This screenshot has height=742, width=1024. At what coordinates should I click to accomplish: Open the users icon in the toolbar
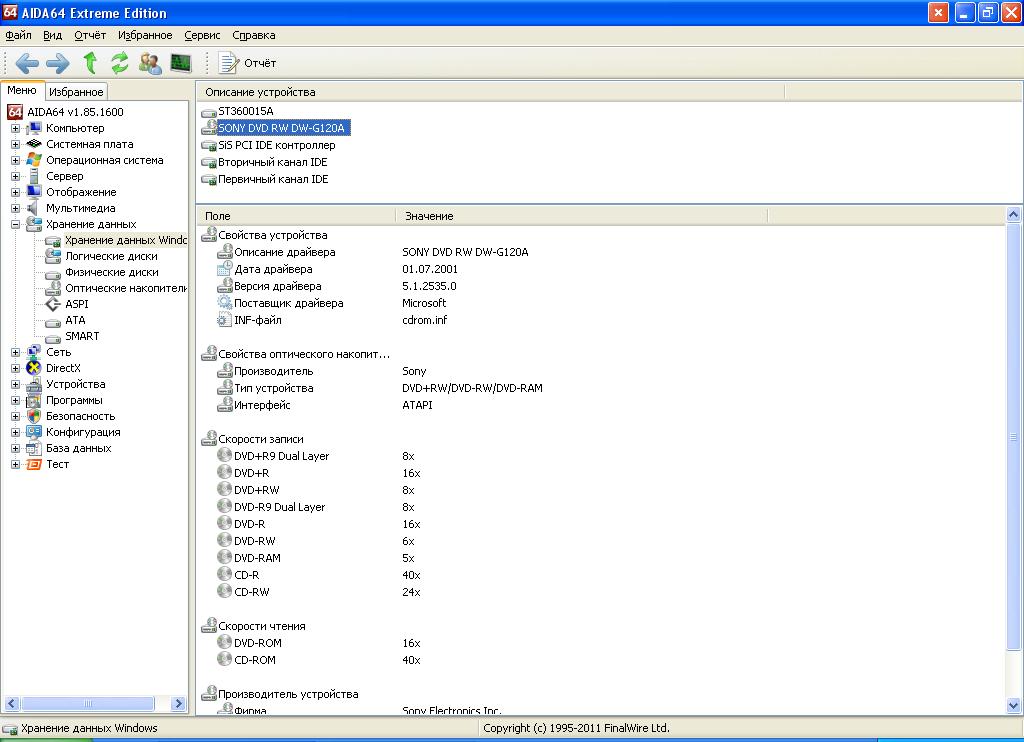coord(150,63)
